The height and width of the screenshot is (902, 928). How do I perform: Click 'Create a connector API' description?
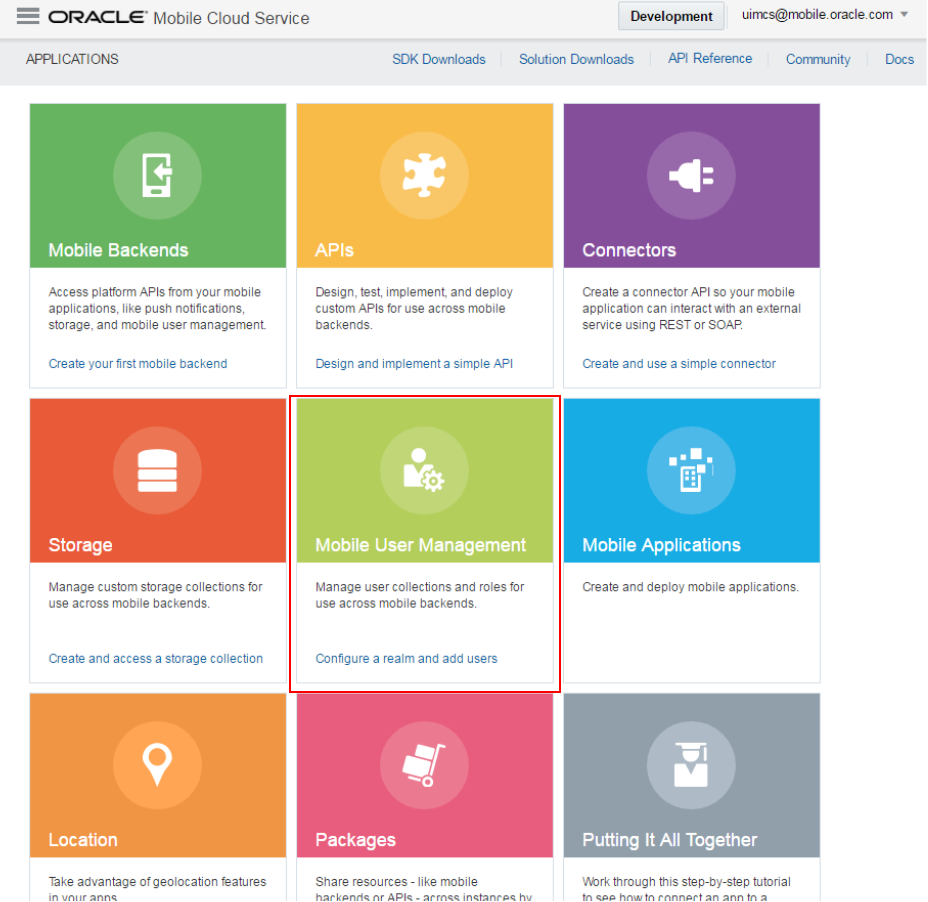pyautogui.click(x=691, y=308)
